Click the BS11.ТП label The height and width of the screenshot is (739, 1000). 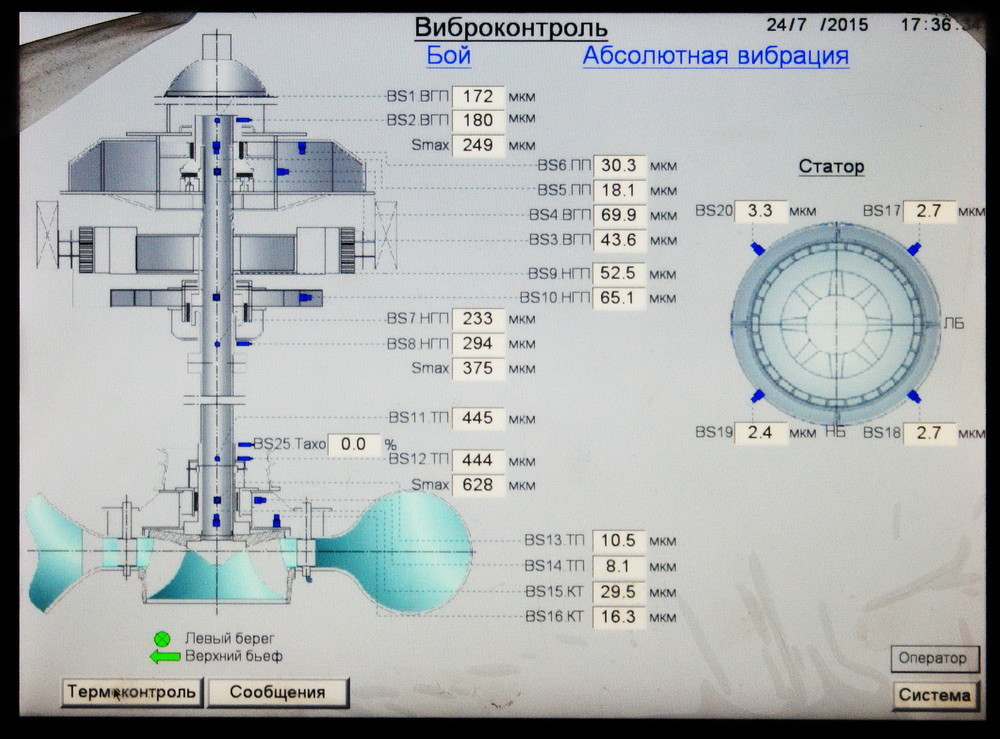(x=418, y=418)
